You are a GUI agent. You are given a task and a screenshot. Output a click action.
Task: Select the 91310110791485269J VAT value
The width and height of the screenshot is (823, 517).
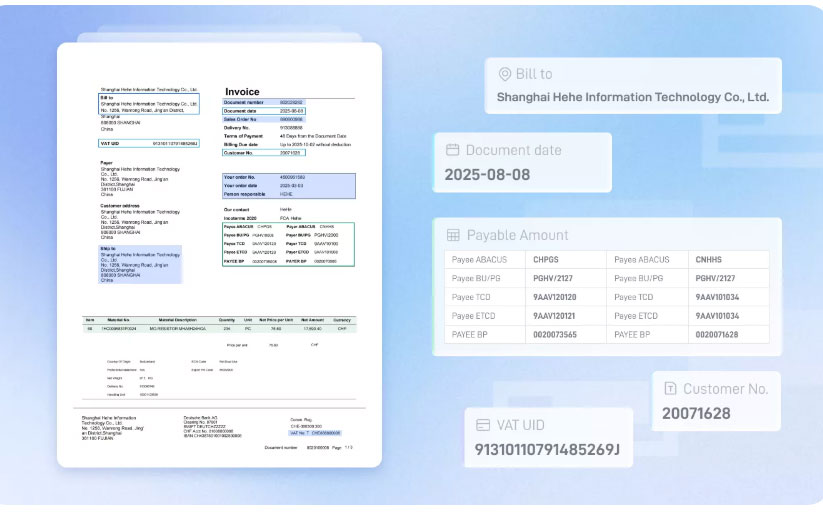[547, 450]
